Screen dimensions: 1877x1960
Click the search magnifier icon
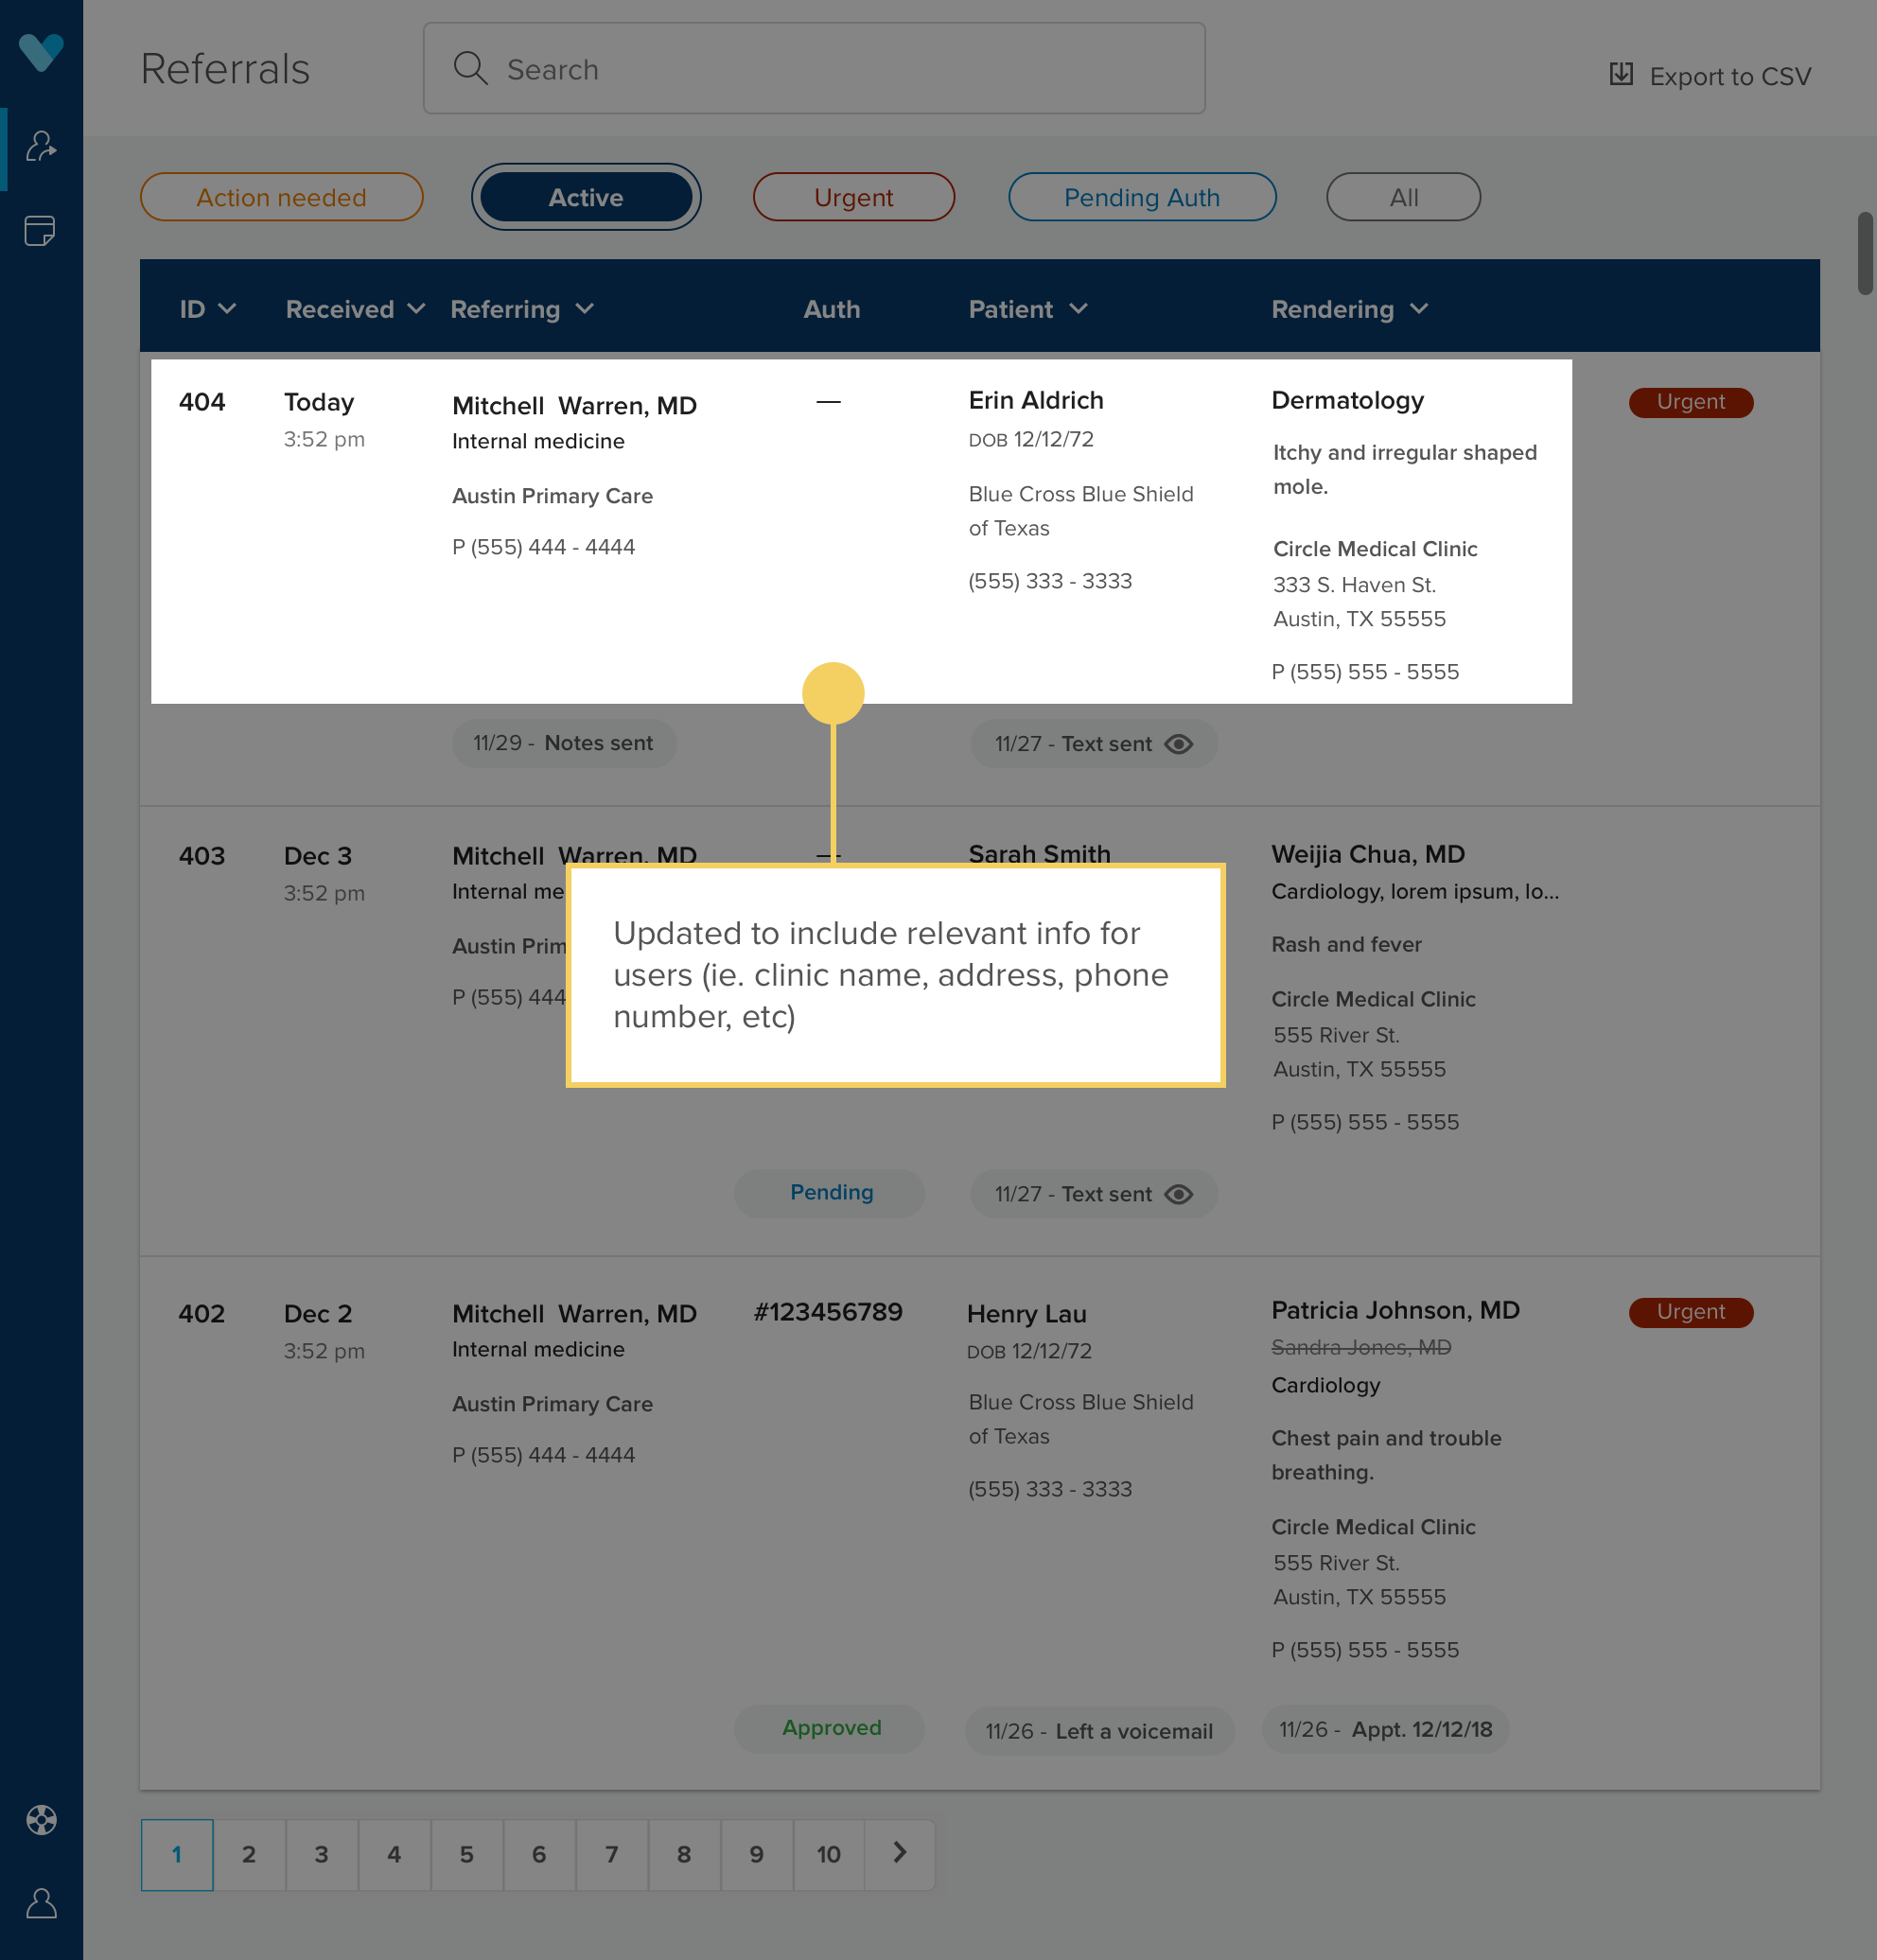pyautogui.click(x=470, y=69)
